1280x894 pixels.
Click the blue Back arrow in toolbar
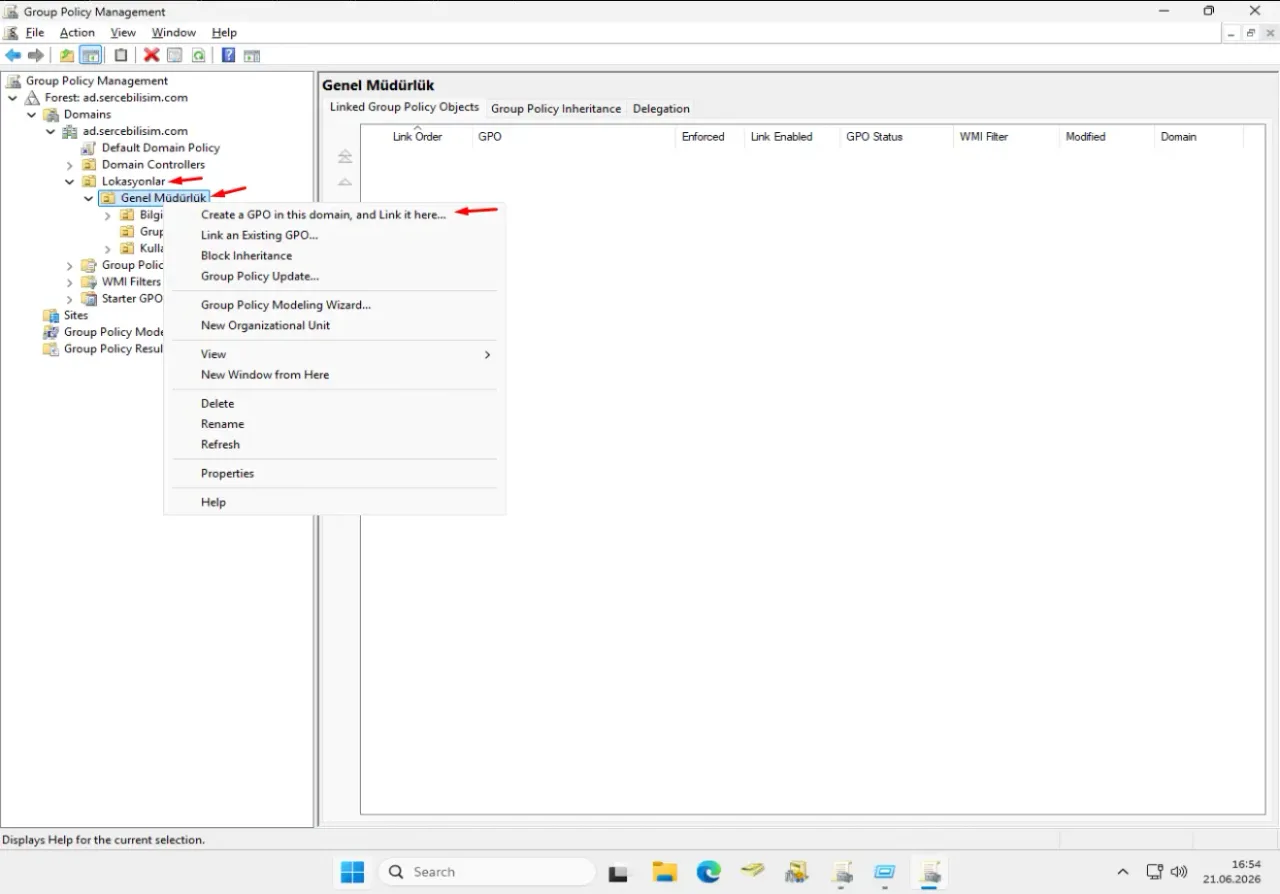click(x=13, y=56)
